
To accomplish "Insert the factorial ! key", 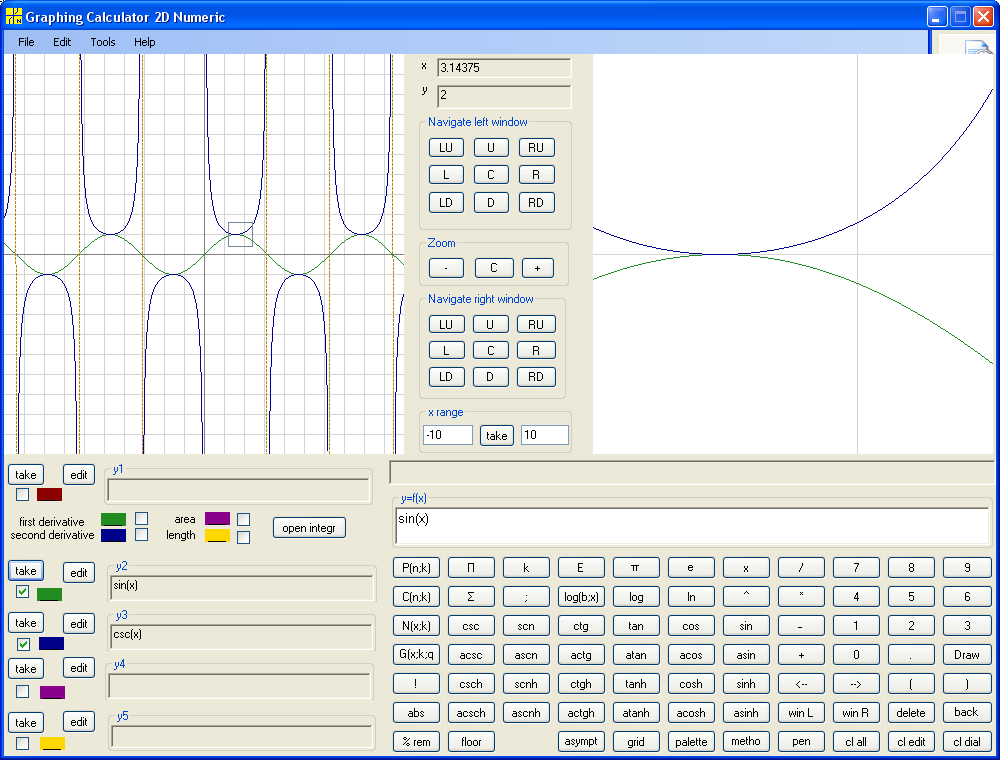I will coord(416,684).
